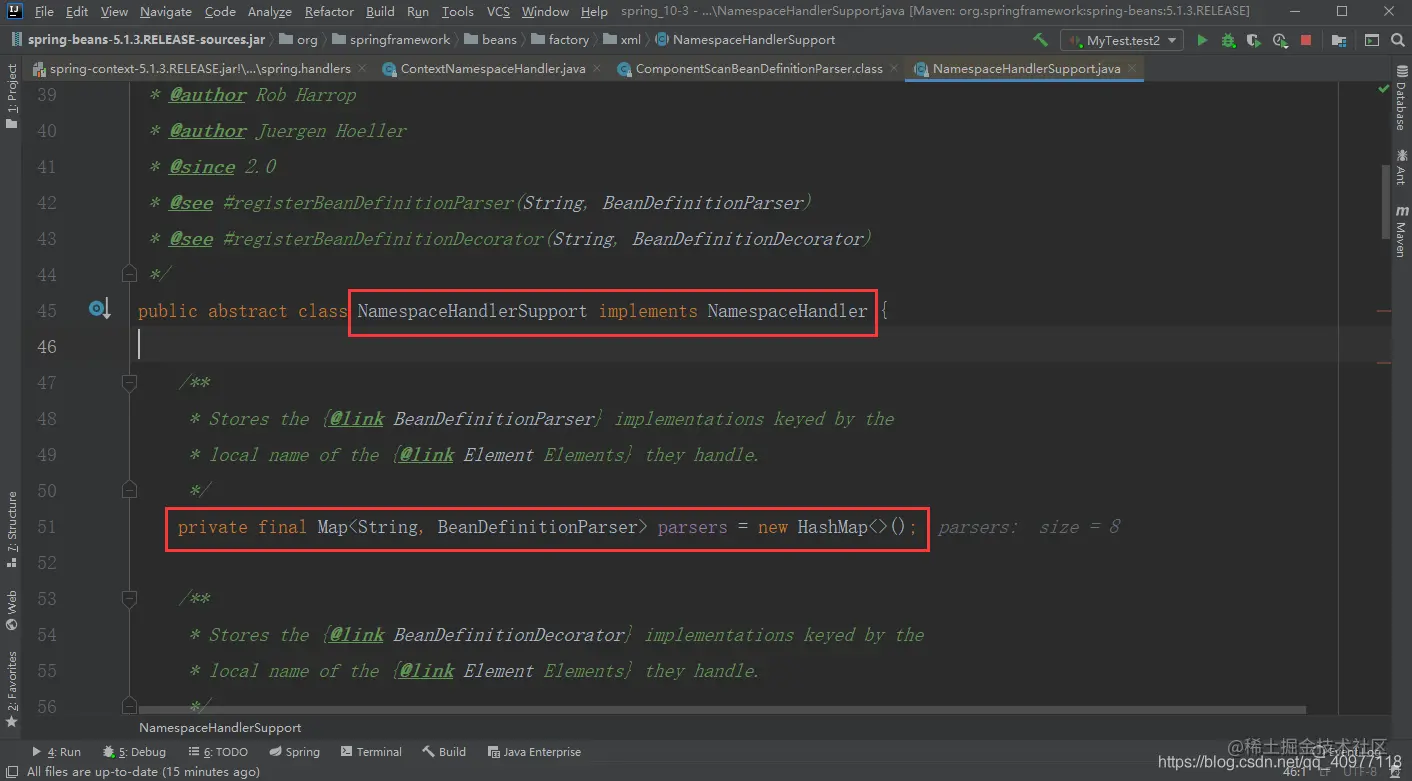The width and height of the screenshot is (1412, 781).
Task: Open the Help menu
Action: (x=594, y=11)
